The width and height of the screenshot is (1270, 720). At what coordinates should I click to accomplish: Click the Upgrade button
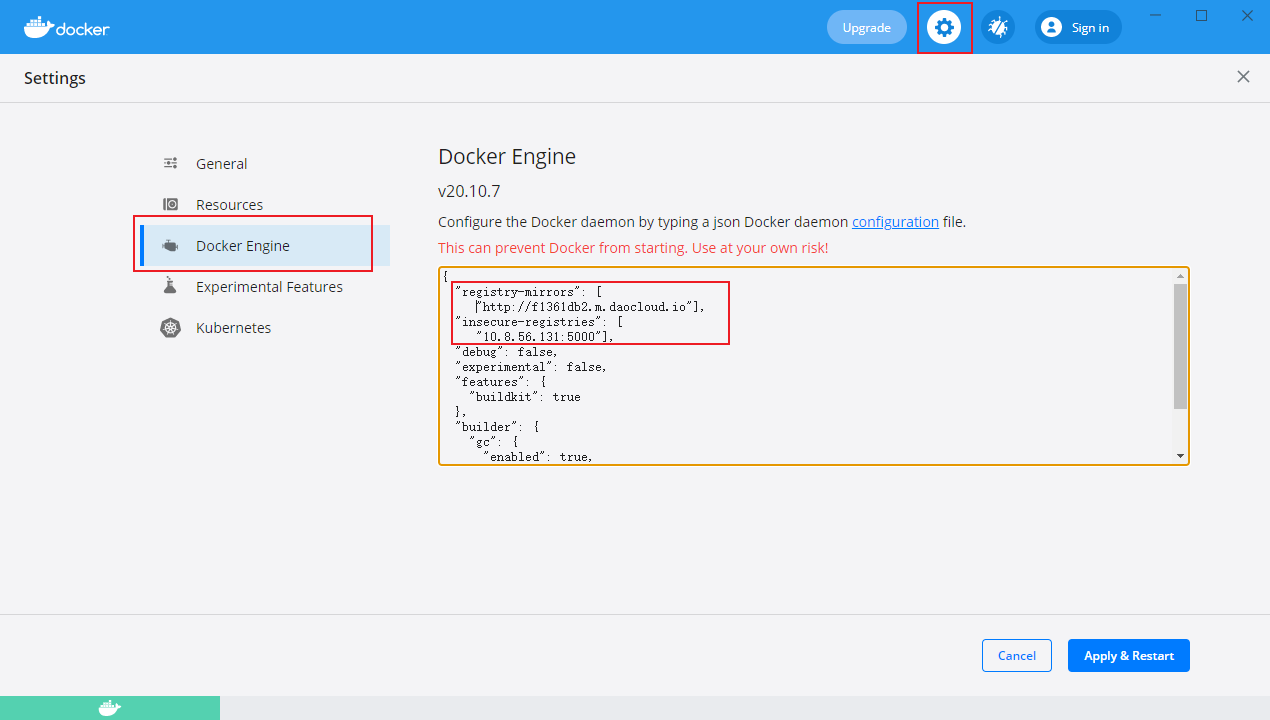point(866,27)
